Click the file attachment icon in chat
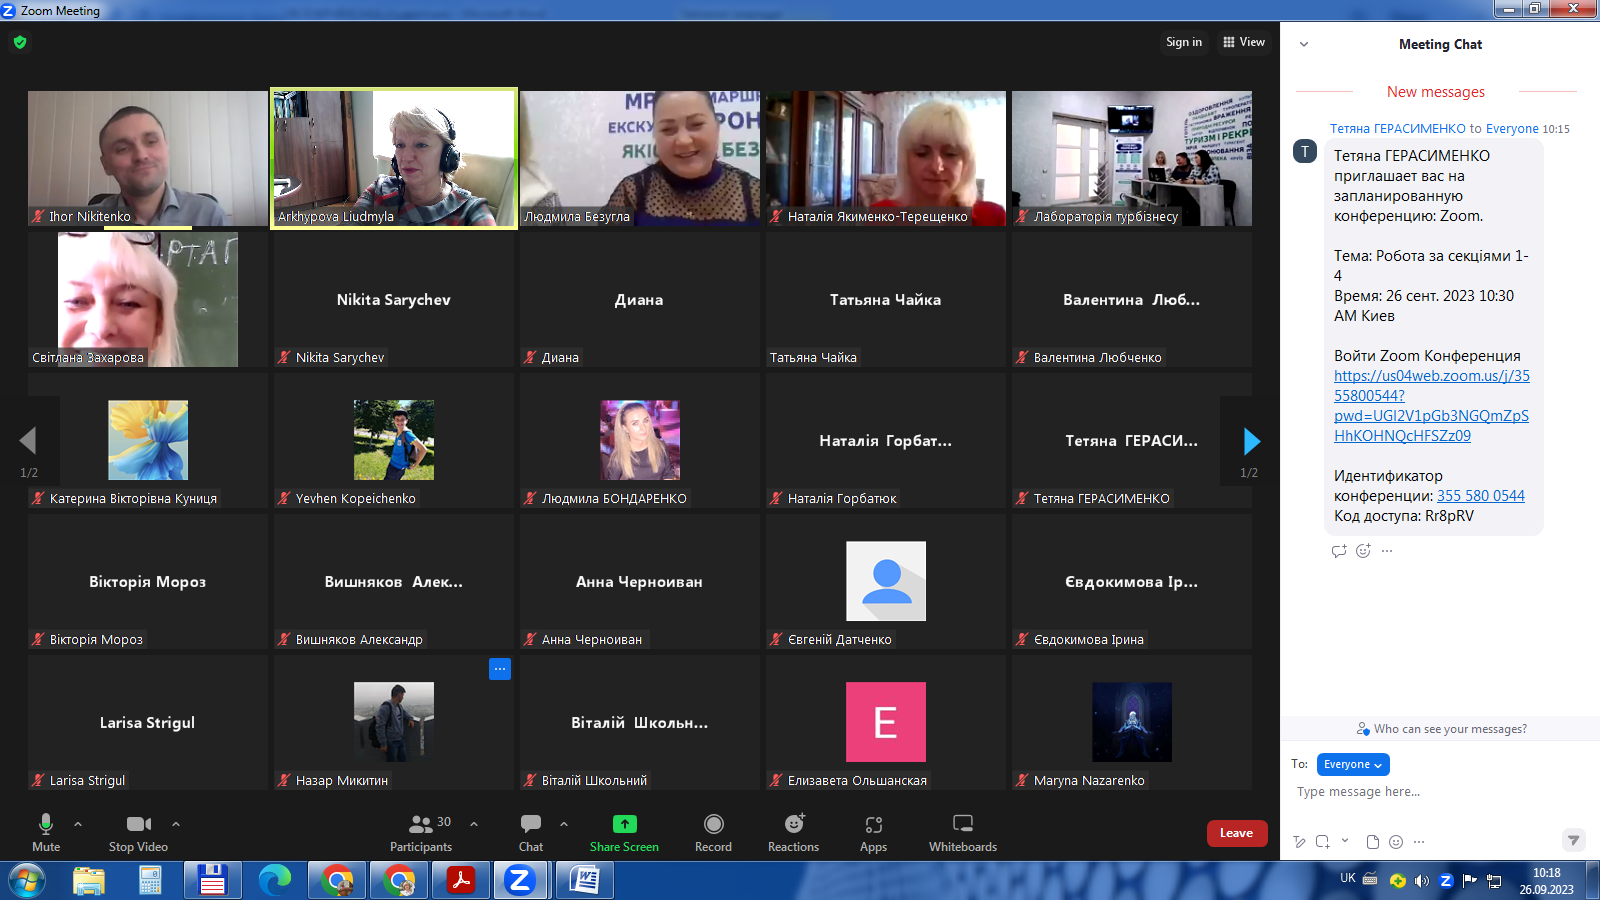1600x900 pixels. click(x=1372, y=842)
